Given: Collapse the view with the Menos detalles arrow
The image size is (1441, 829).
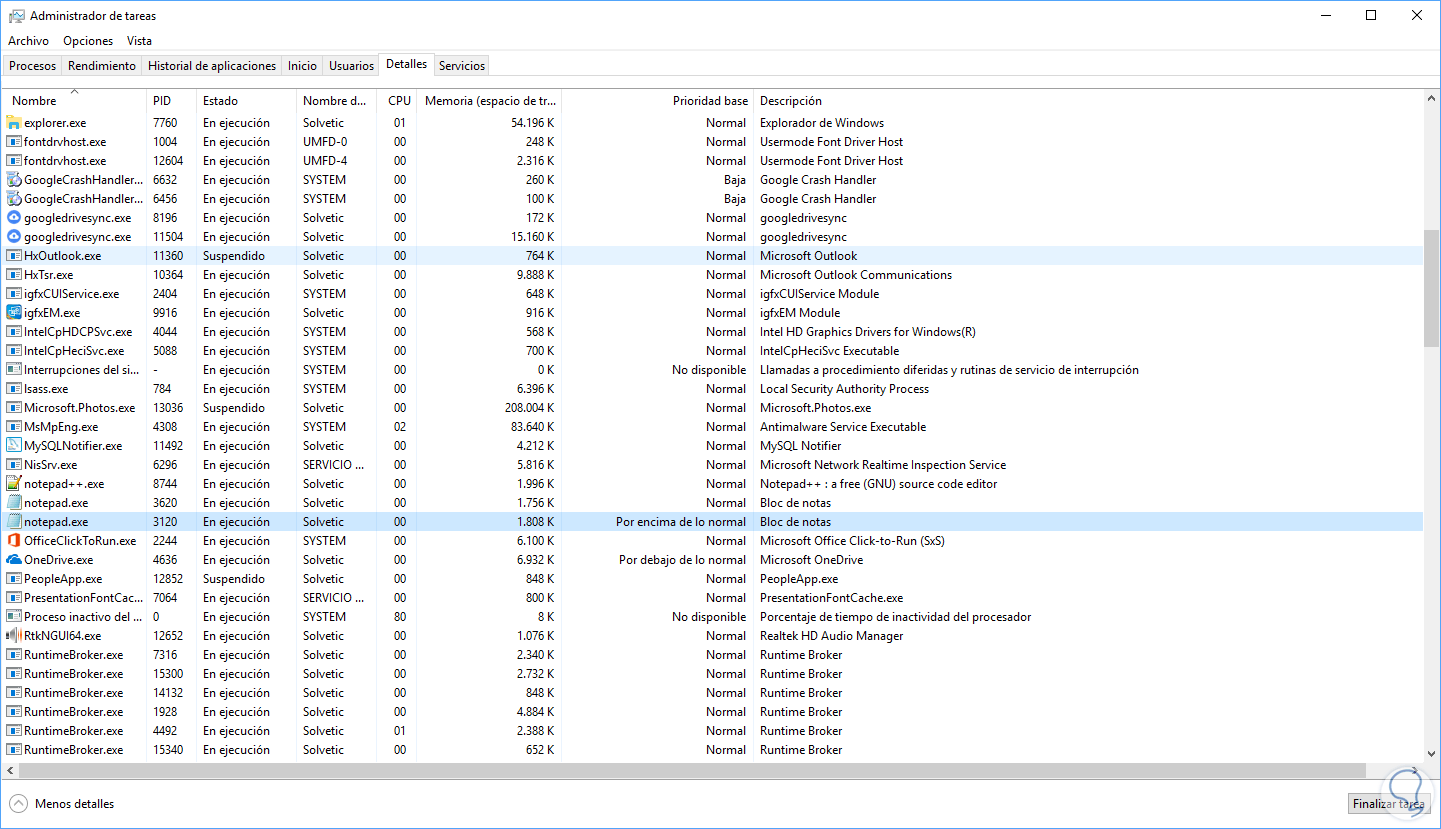Looking at the screenshot, I should (x=19, y=804).
